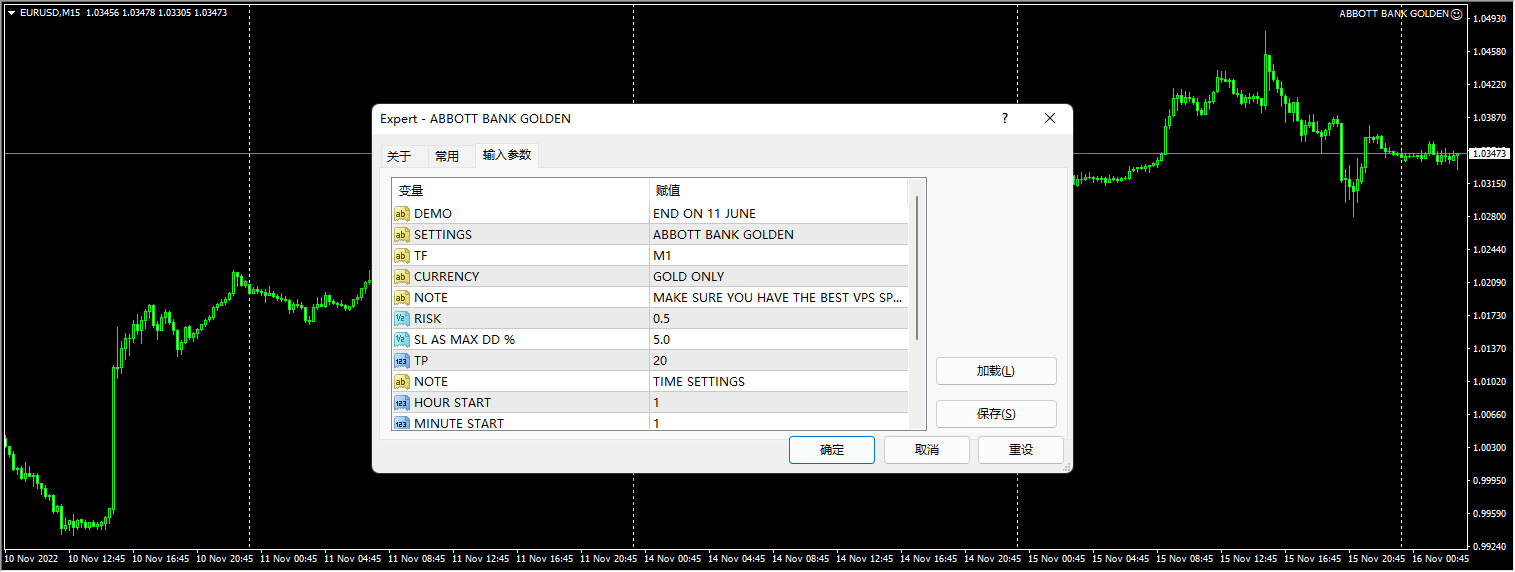Click the 10 Nov 2022 date label on time axis
Image resolution: width=1515 pixels, height=572 pixels.
(32, 558)
